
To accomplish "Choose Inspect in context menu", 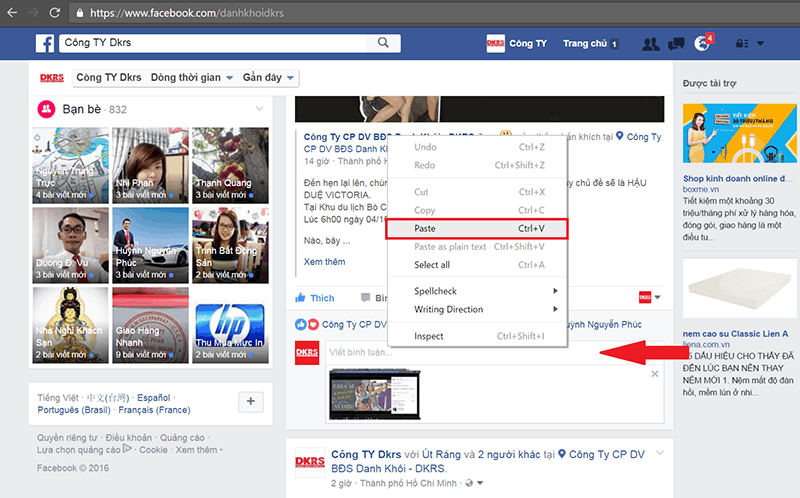I will click(477, 336).
